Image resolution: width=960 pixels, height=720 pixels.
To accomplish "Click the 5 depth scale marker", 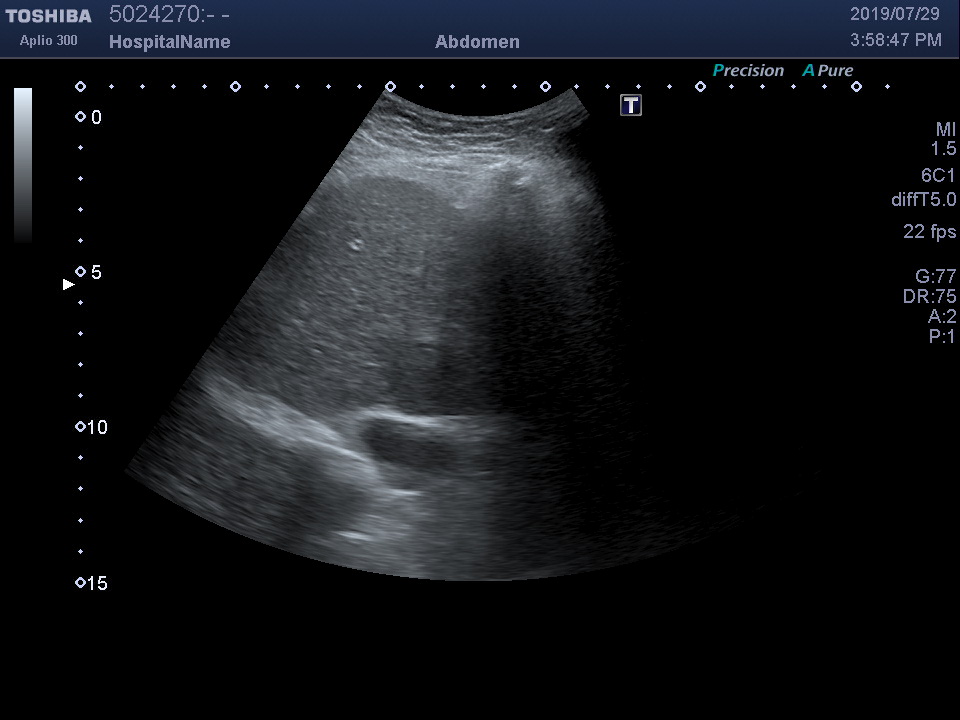I will click(89, 272).
